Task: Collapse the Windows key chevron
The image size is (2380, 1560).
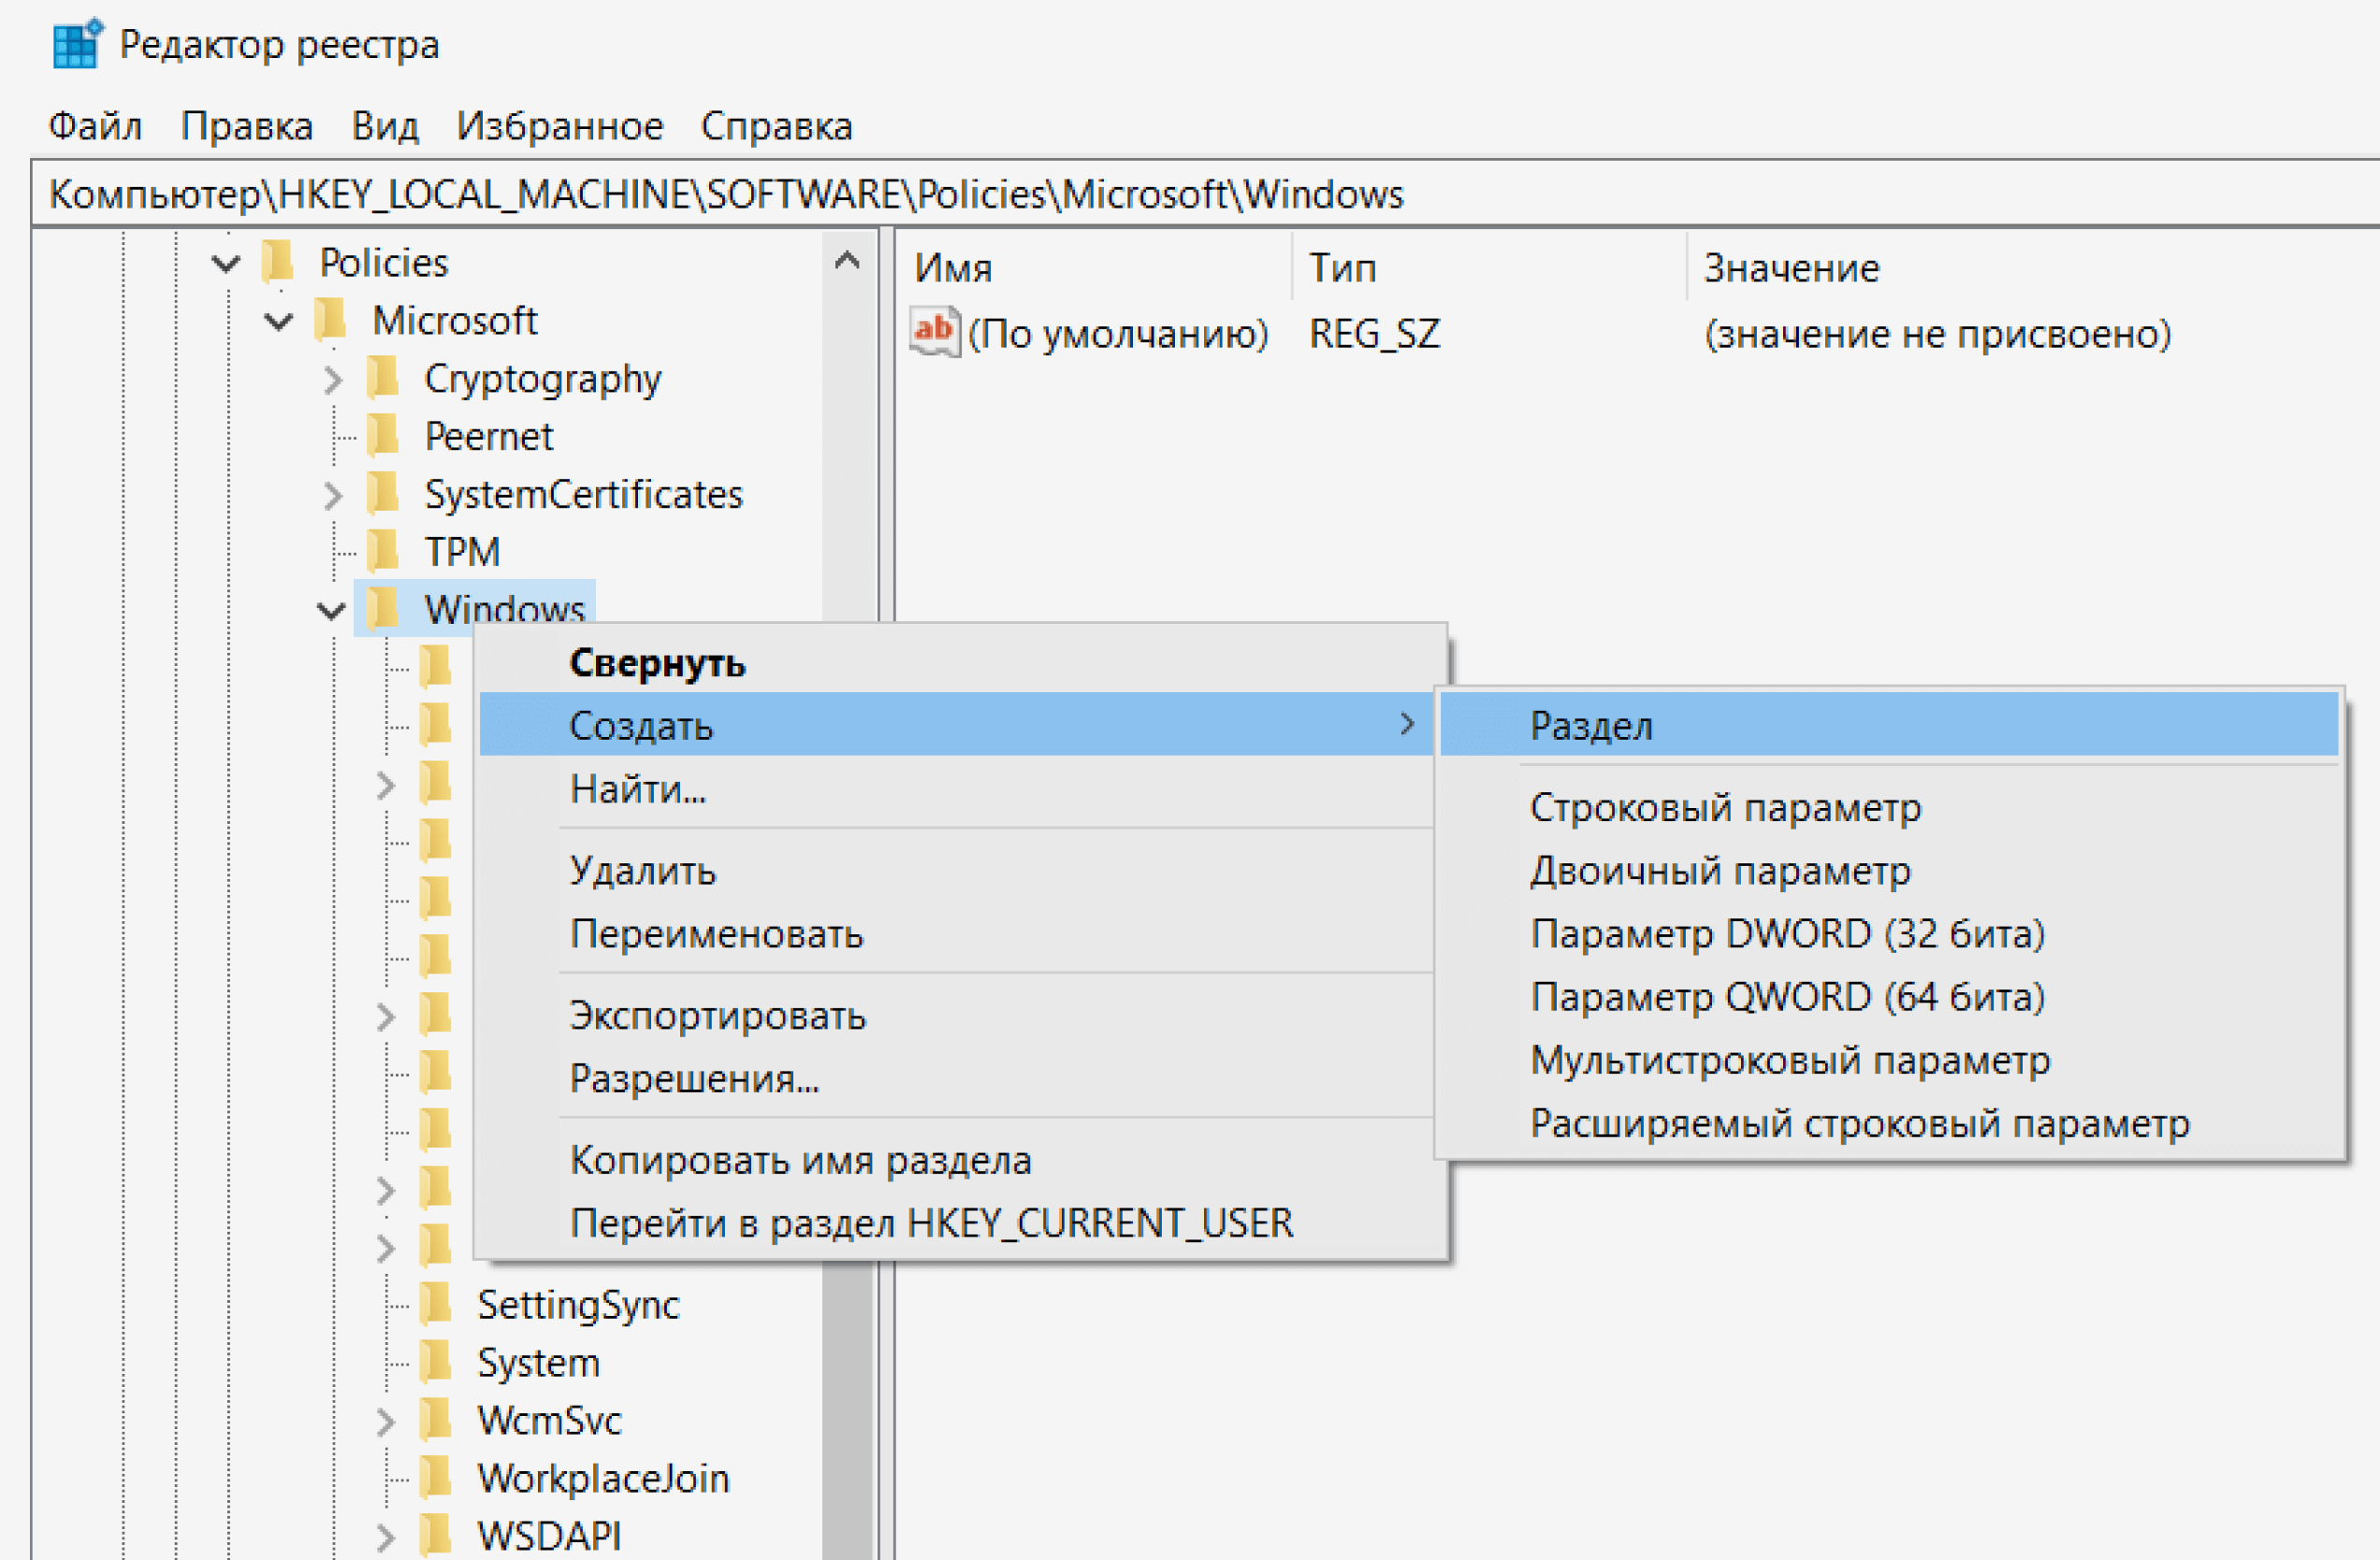Action: tap(331, 610)
